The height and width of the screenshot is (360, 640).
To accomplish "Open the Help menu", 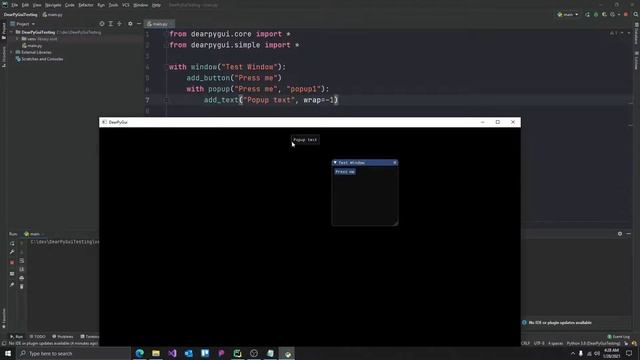I will point(156,5).
